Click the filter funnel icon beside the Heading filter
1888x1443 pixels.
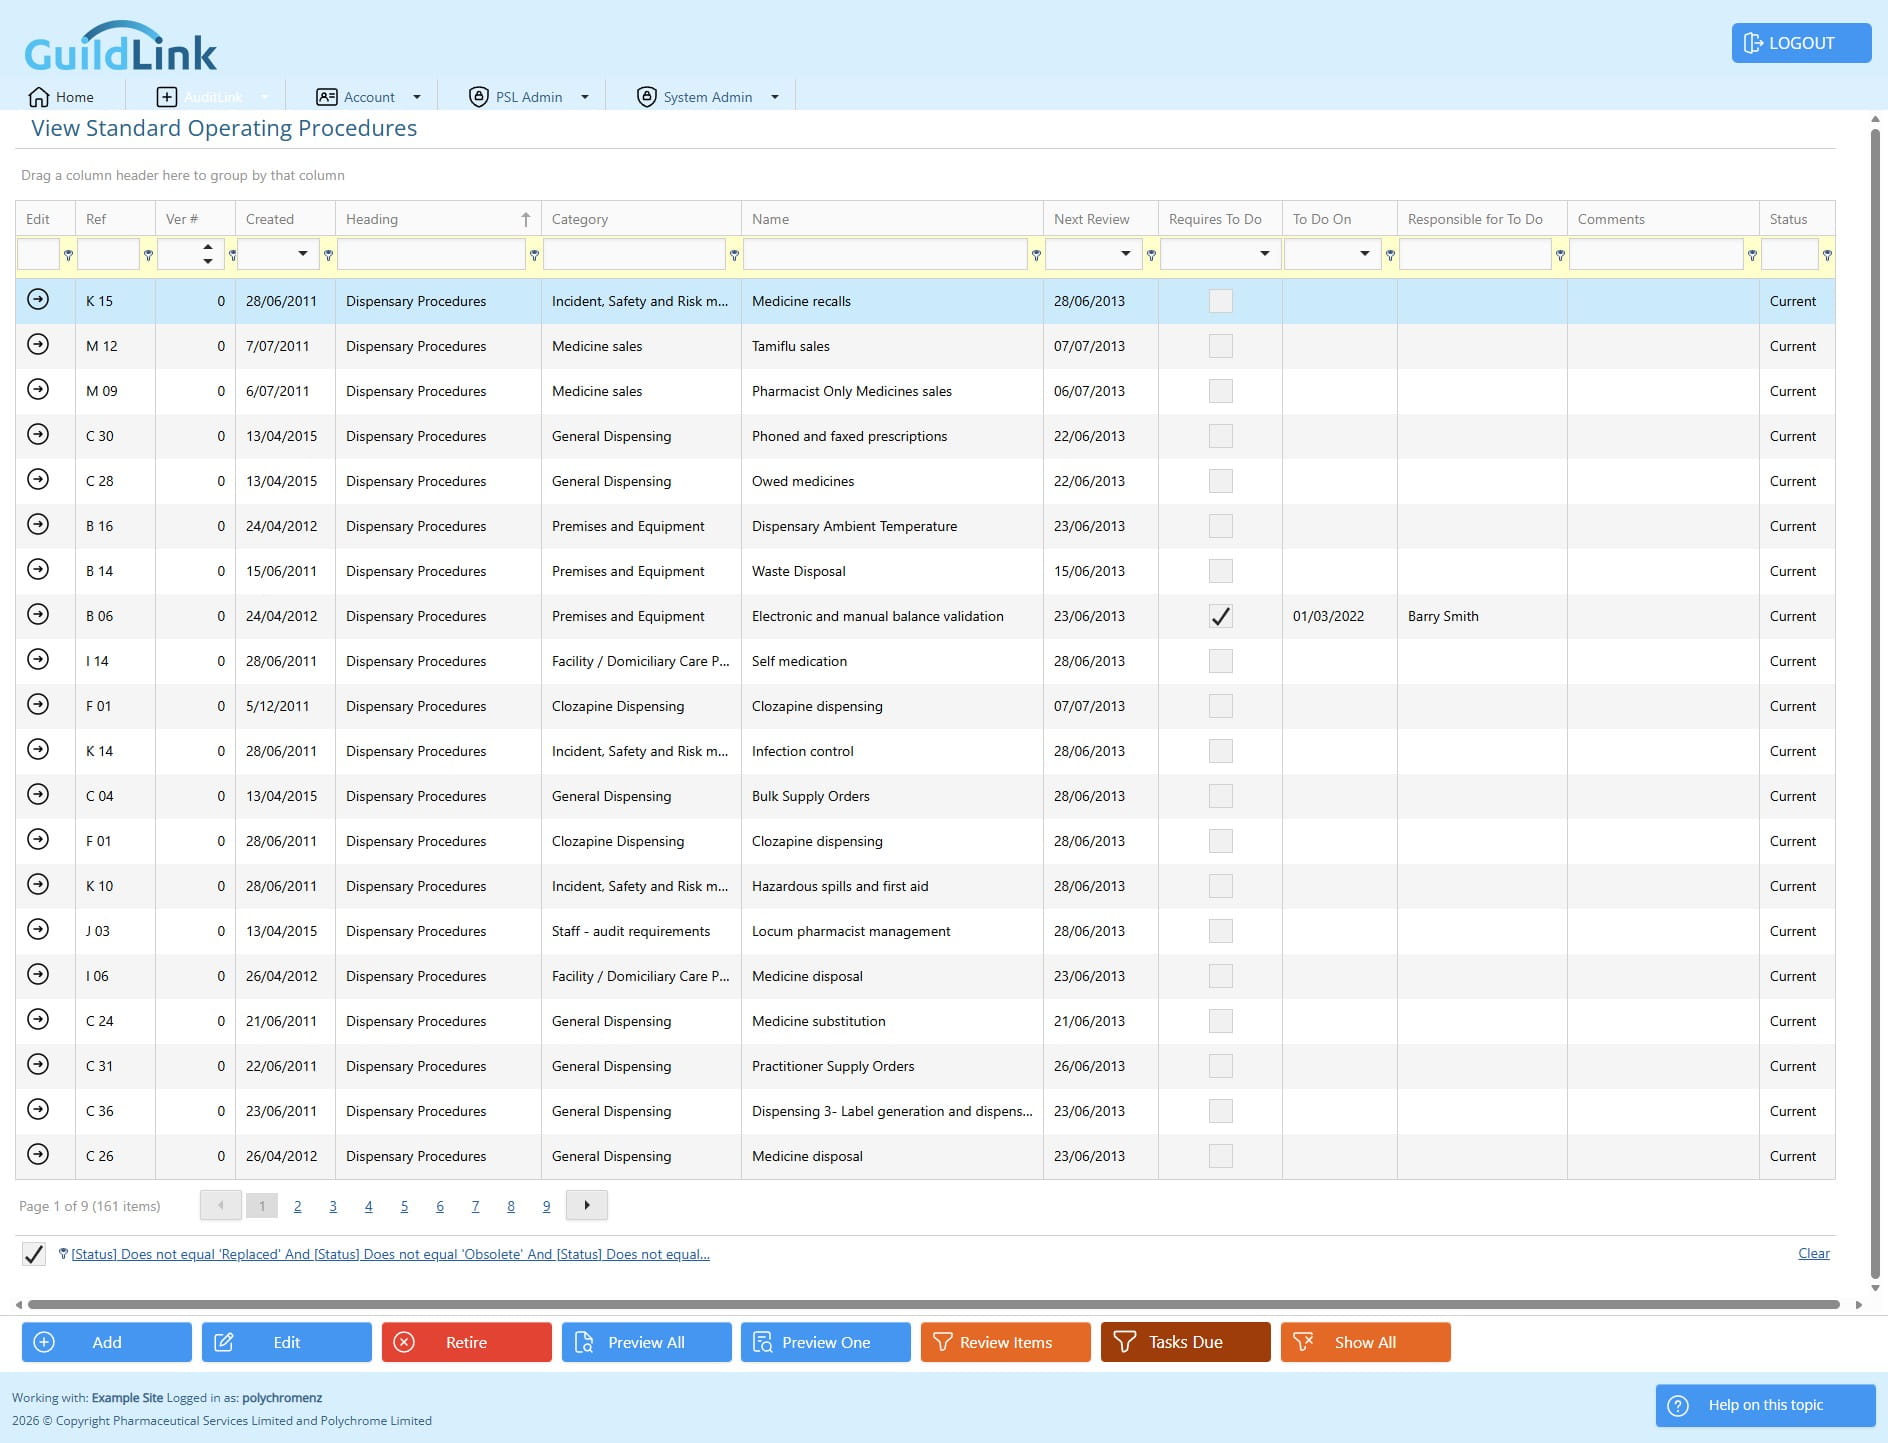tap(534, 256)
